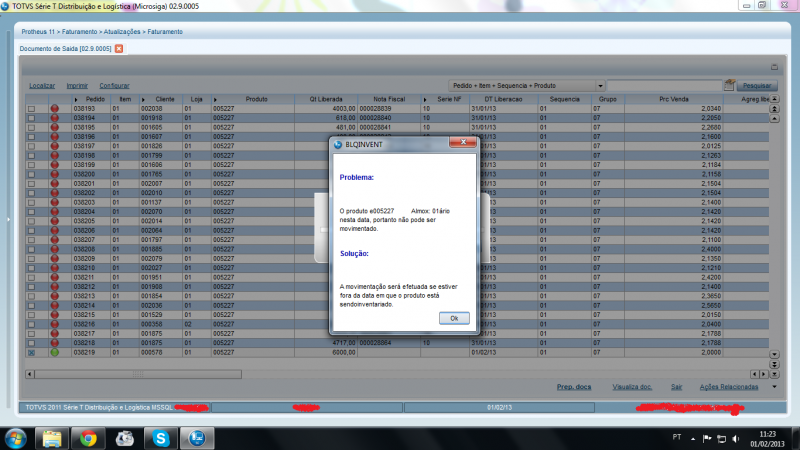This screenshot has width=800, height=450.
Task: Tick the checkbox of pedido 038205
Action: tap(32, 221)
